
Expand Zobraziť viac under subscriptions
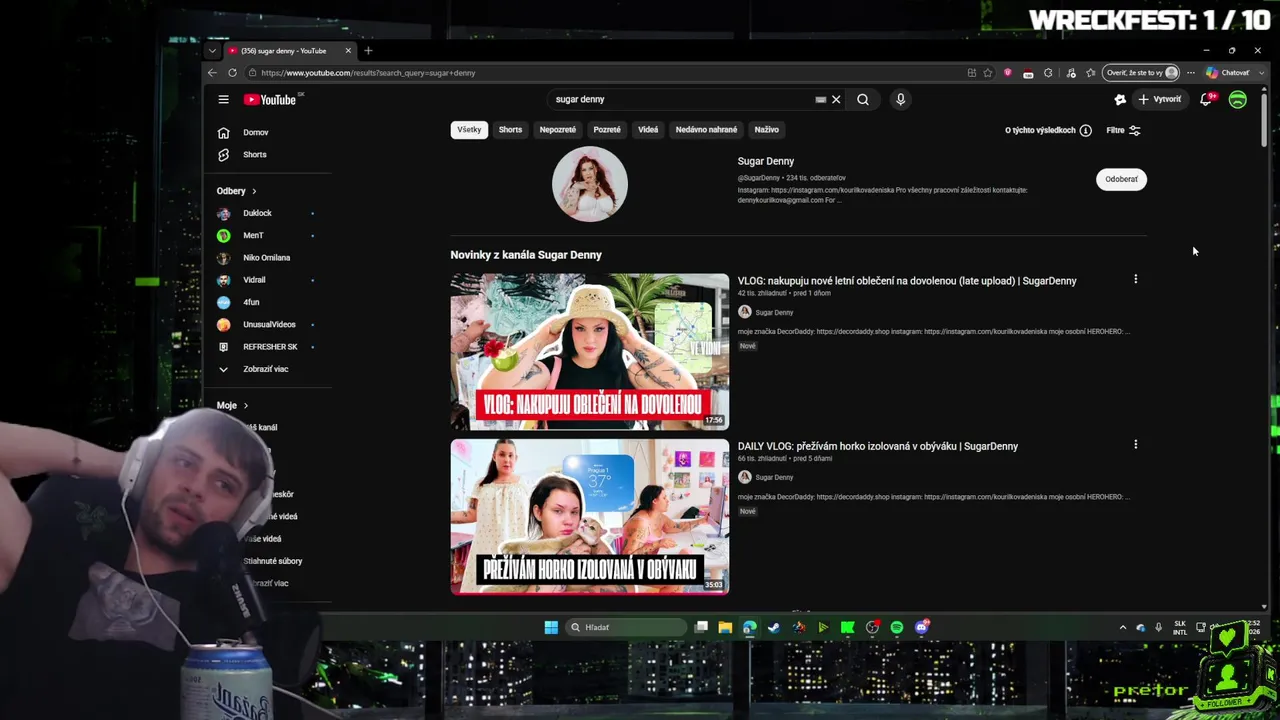265,369
